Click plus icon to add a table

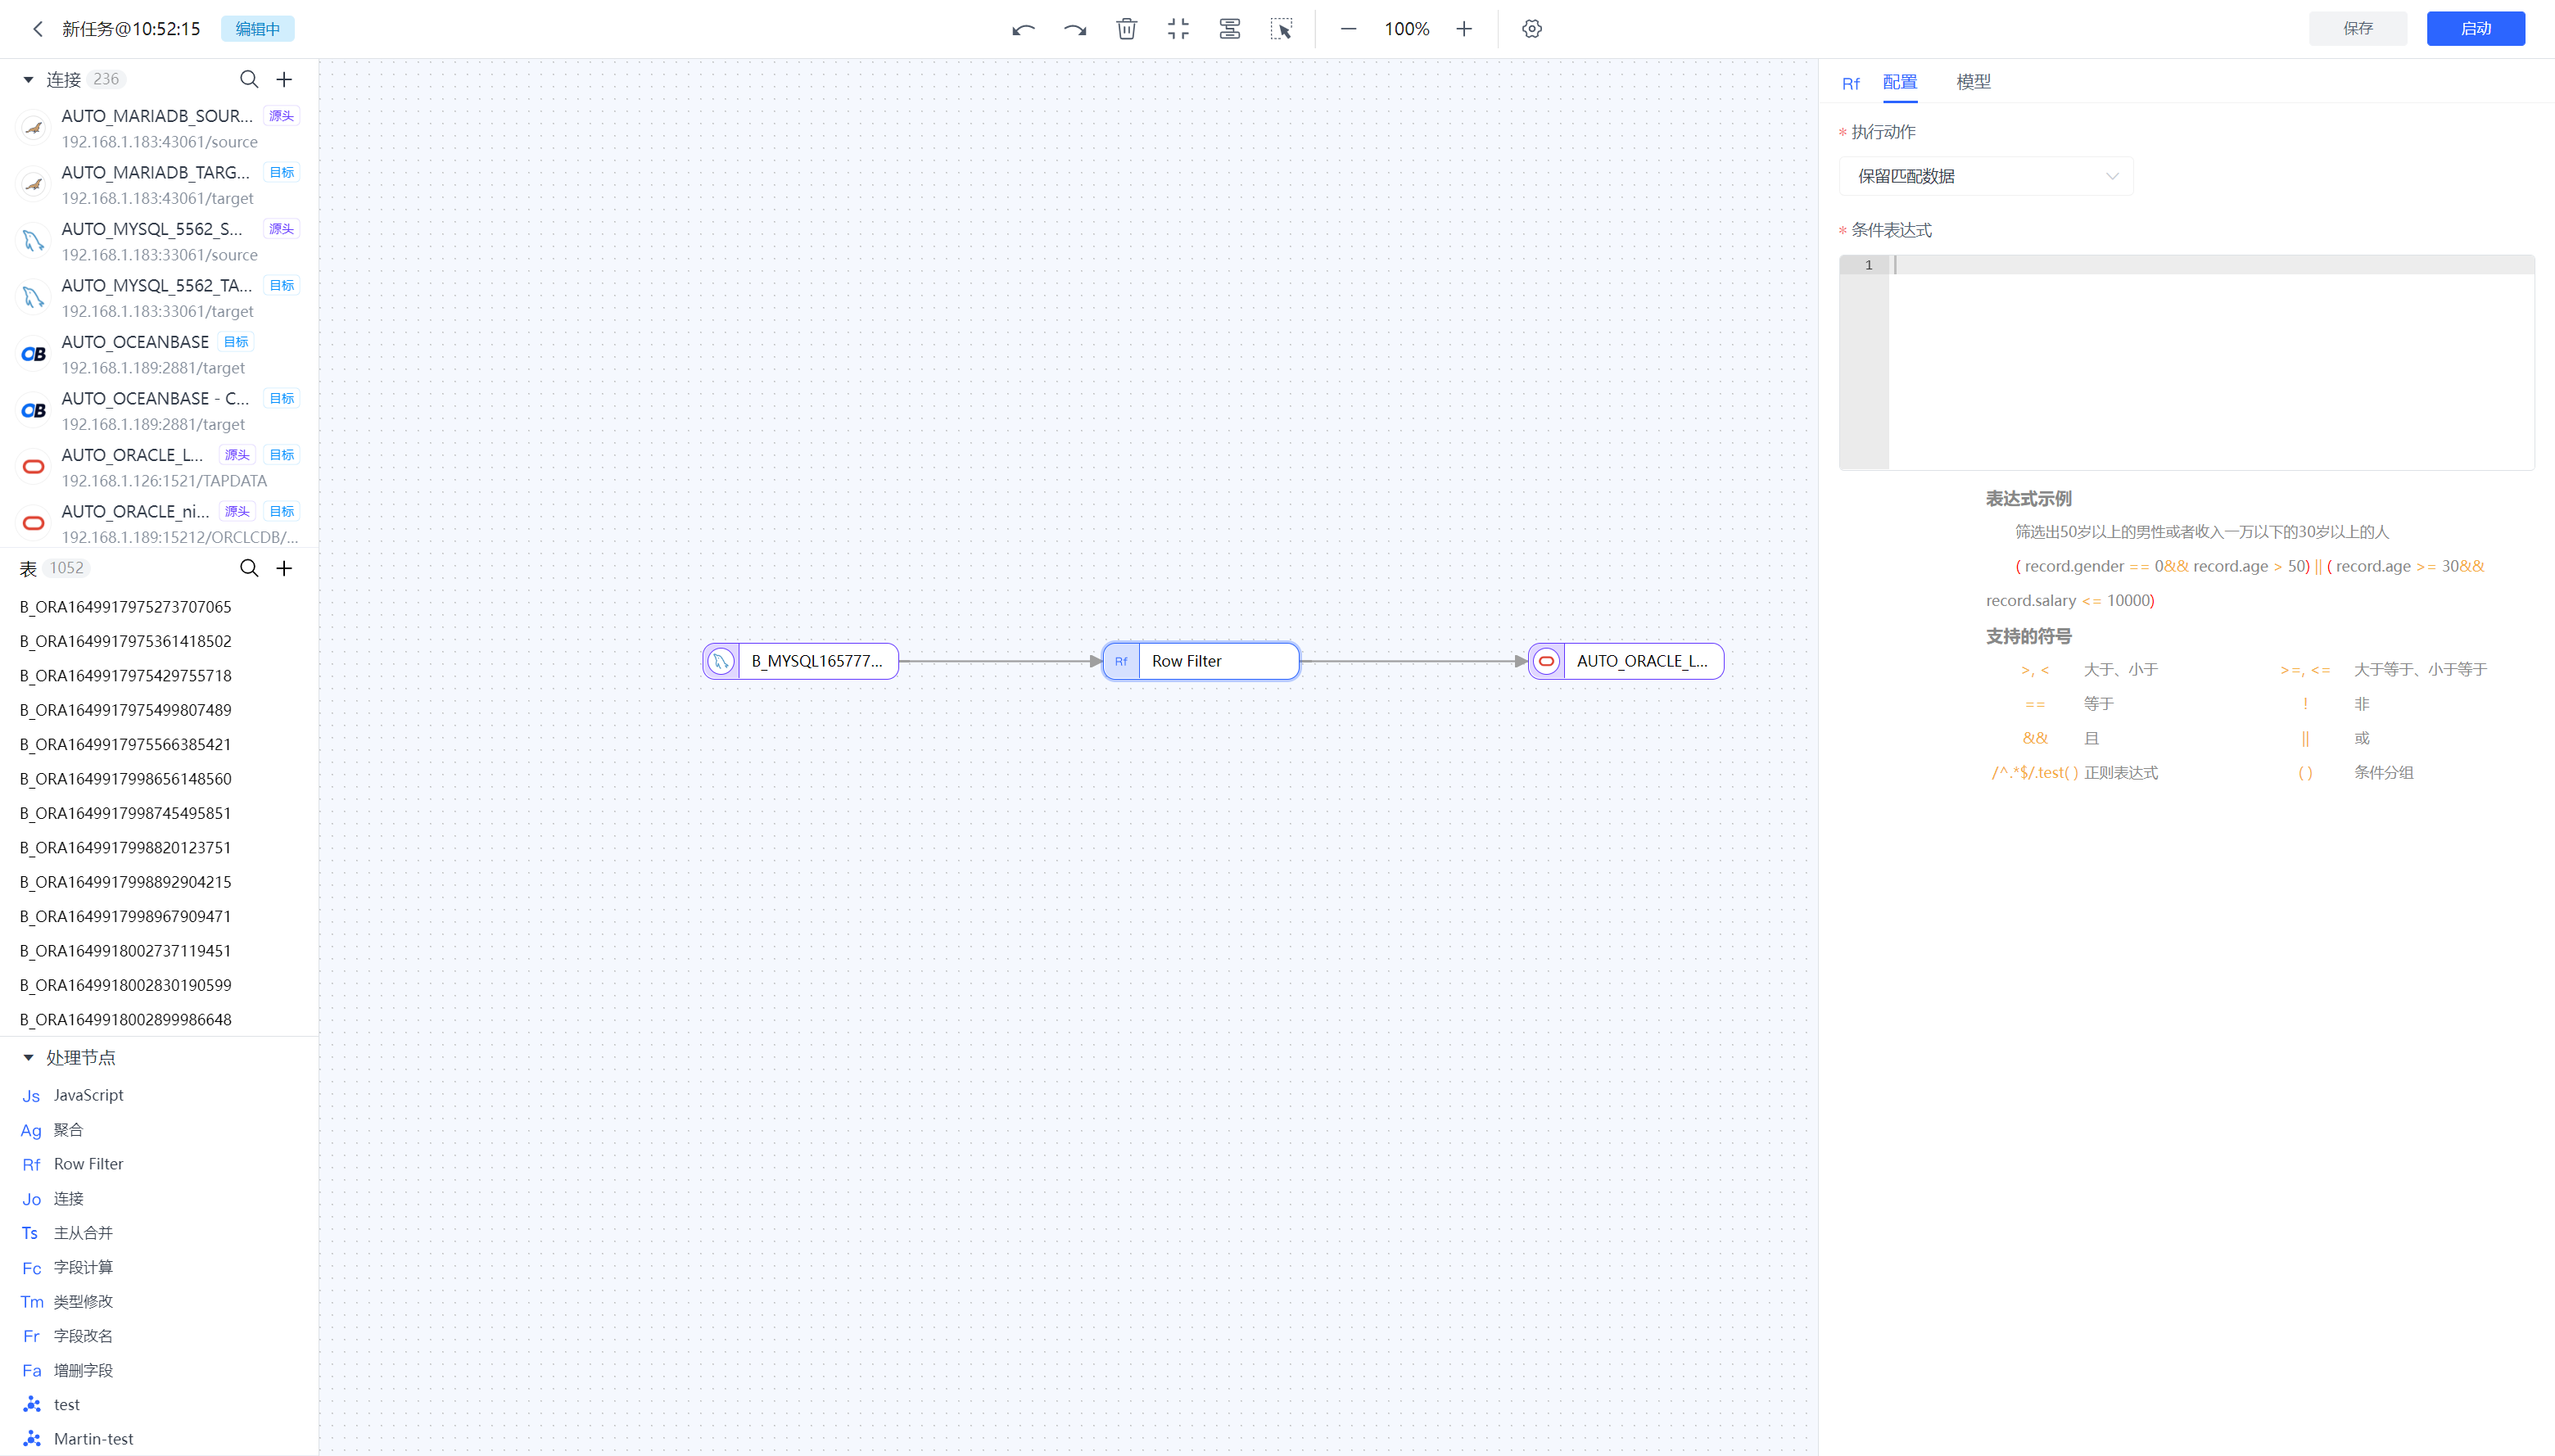[x=284, y=568]
